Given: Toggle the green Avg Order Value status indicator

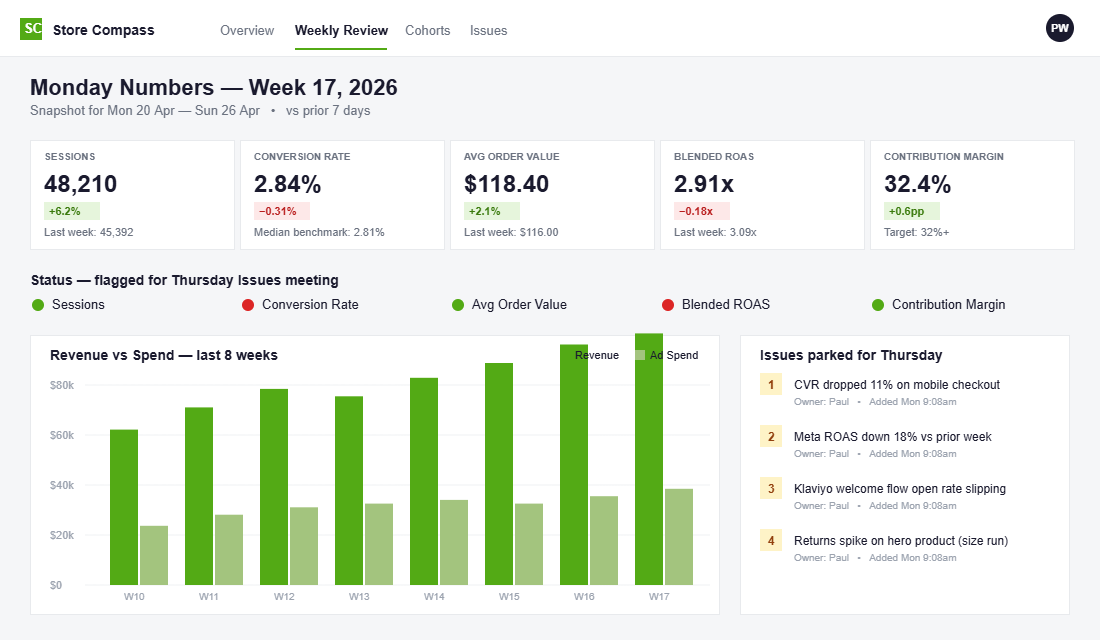Looking at the screenshot, I should pos(456,304).
